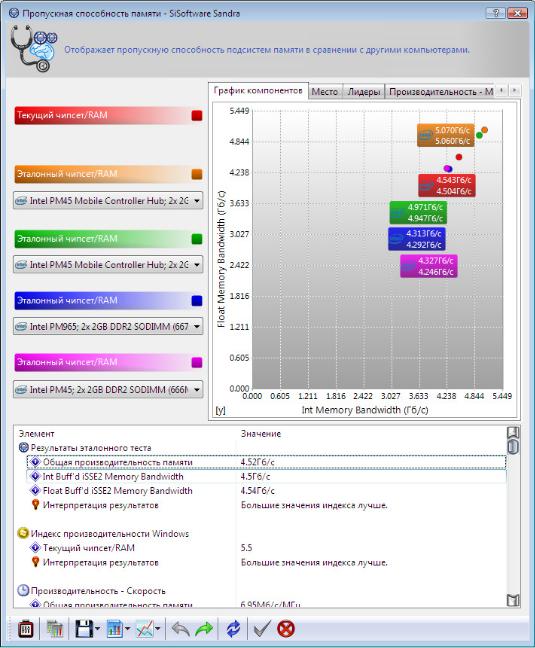Click the tab strip's right scroll arrow
This screenshot has height=648, width=535.
(514, 90)
